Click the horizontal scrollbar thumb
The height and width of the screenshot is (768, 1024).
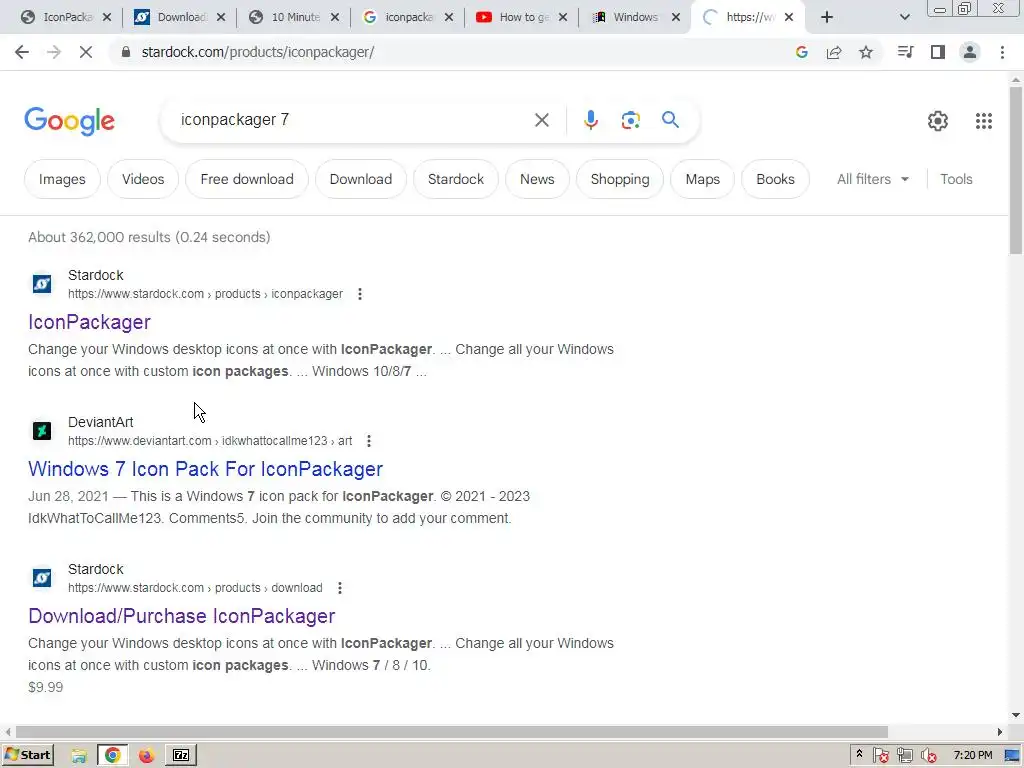click(x=451, y=731)
